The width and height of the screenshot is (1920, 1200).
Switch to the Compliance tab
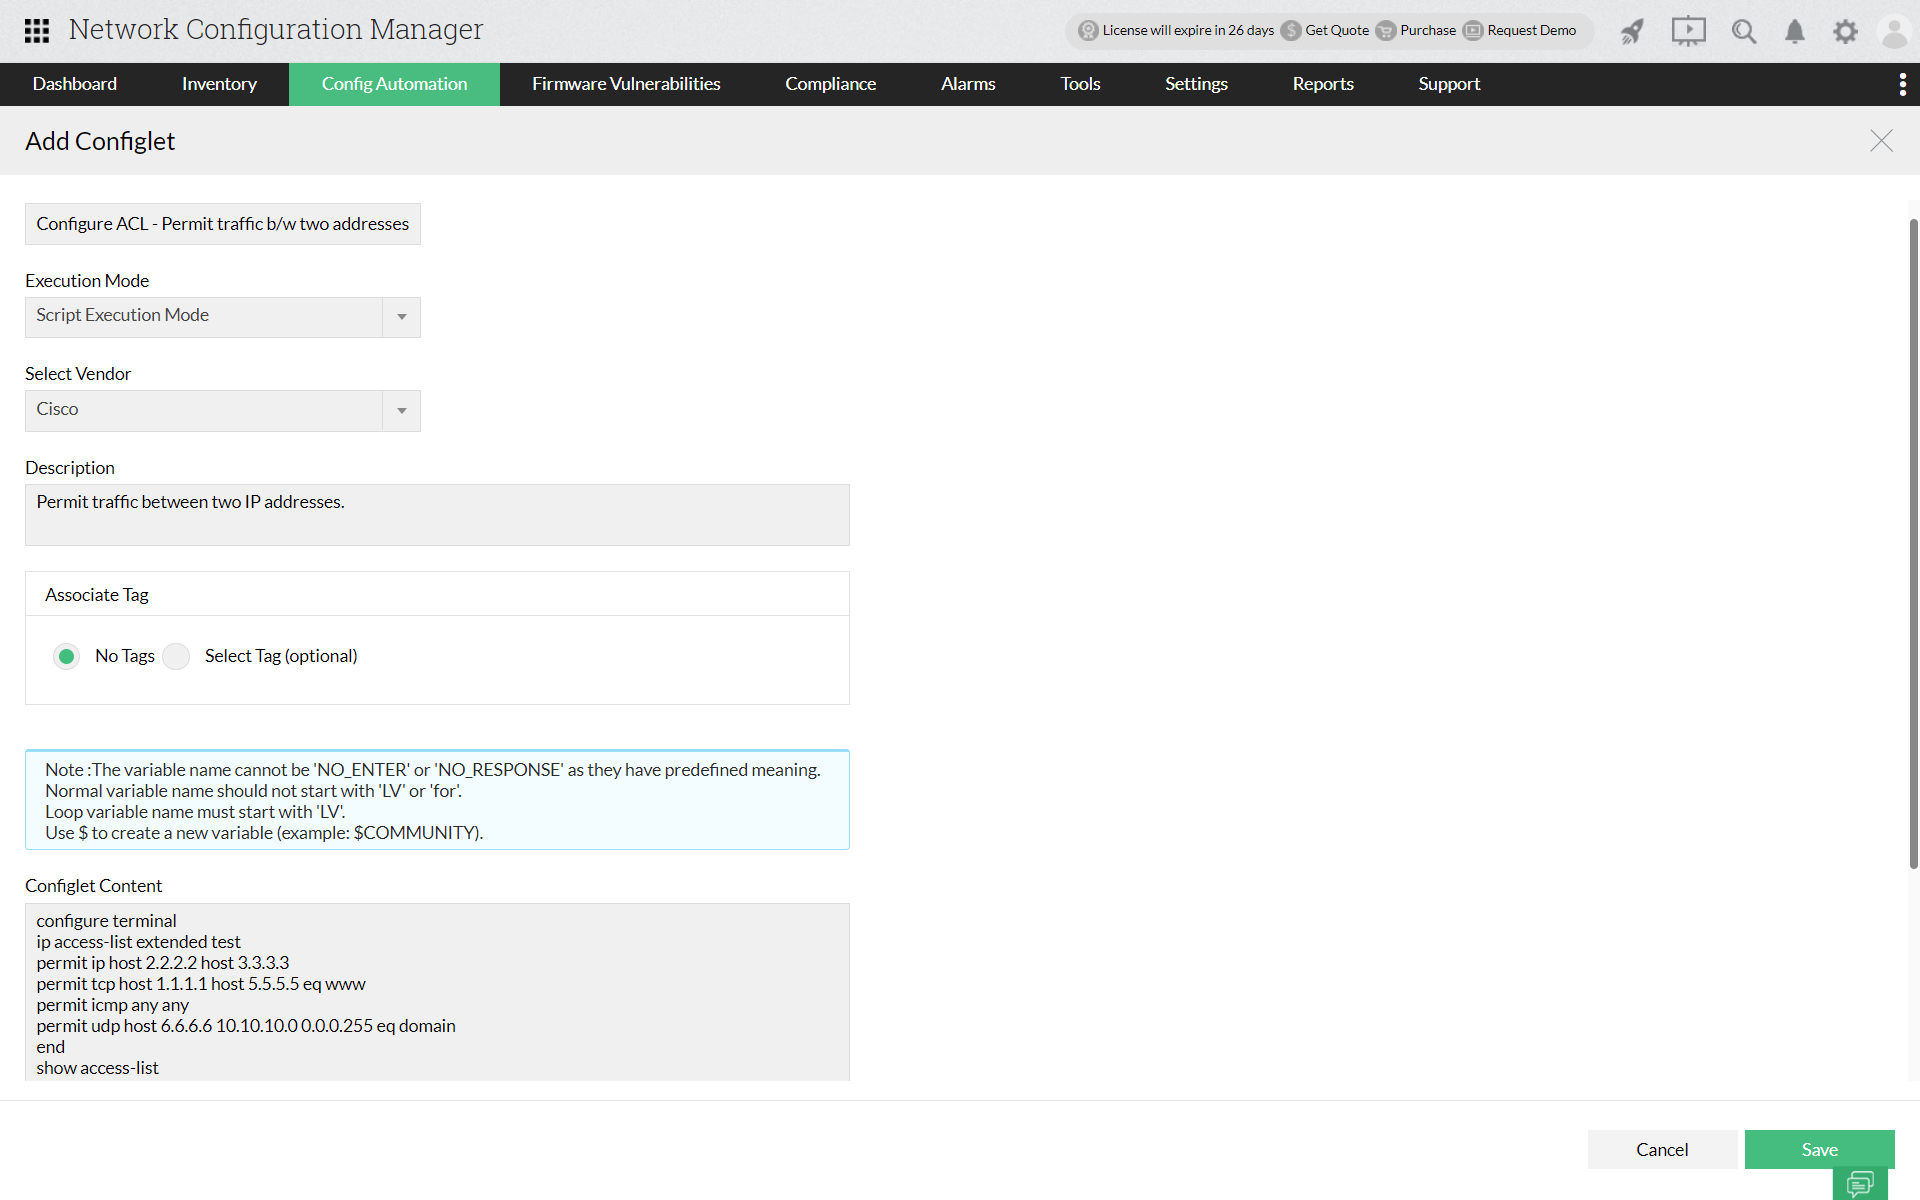click(831, 83)
